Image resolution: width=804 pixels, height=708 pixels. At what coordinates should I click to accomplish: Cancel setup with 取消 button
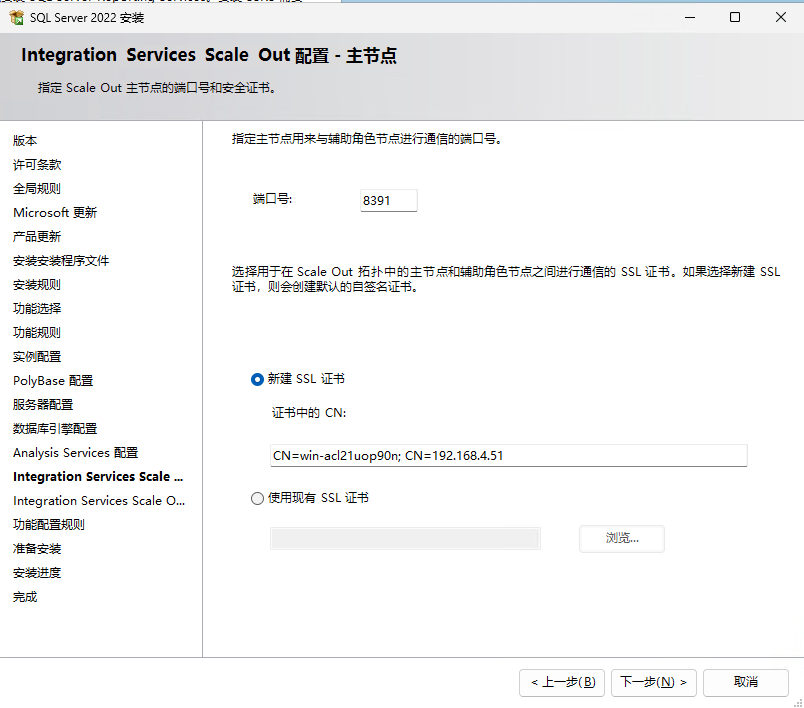tap(746, 682)
